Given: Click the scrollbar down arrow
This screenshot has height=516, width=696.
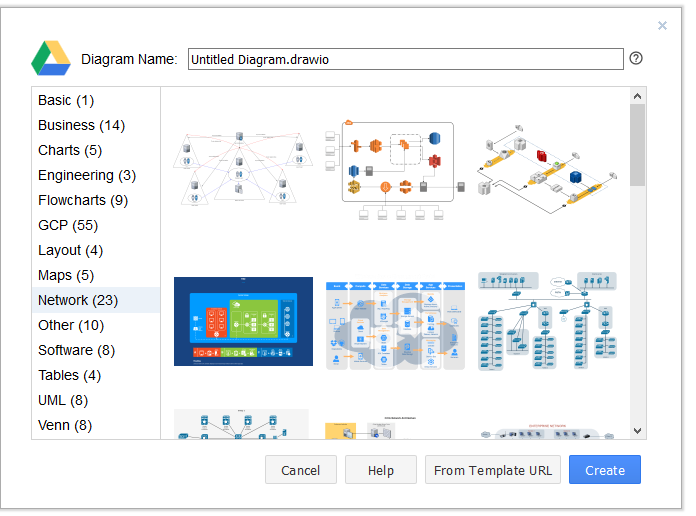Looking at the screenshot, I should click(x=637, y=431).
